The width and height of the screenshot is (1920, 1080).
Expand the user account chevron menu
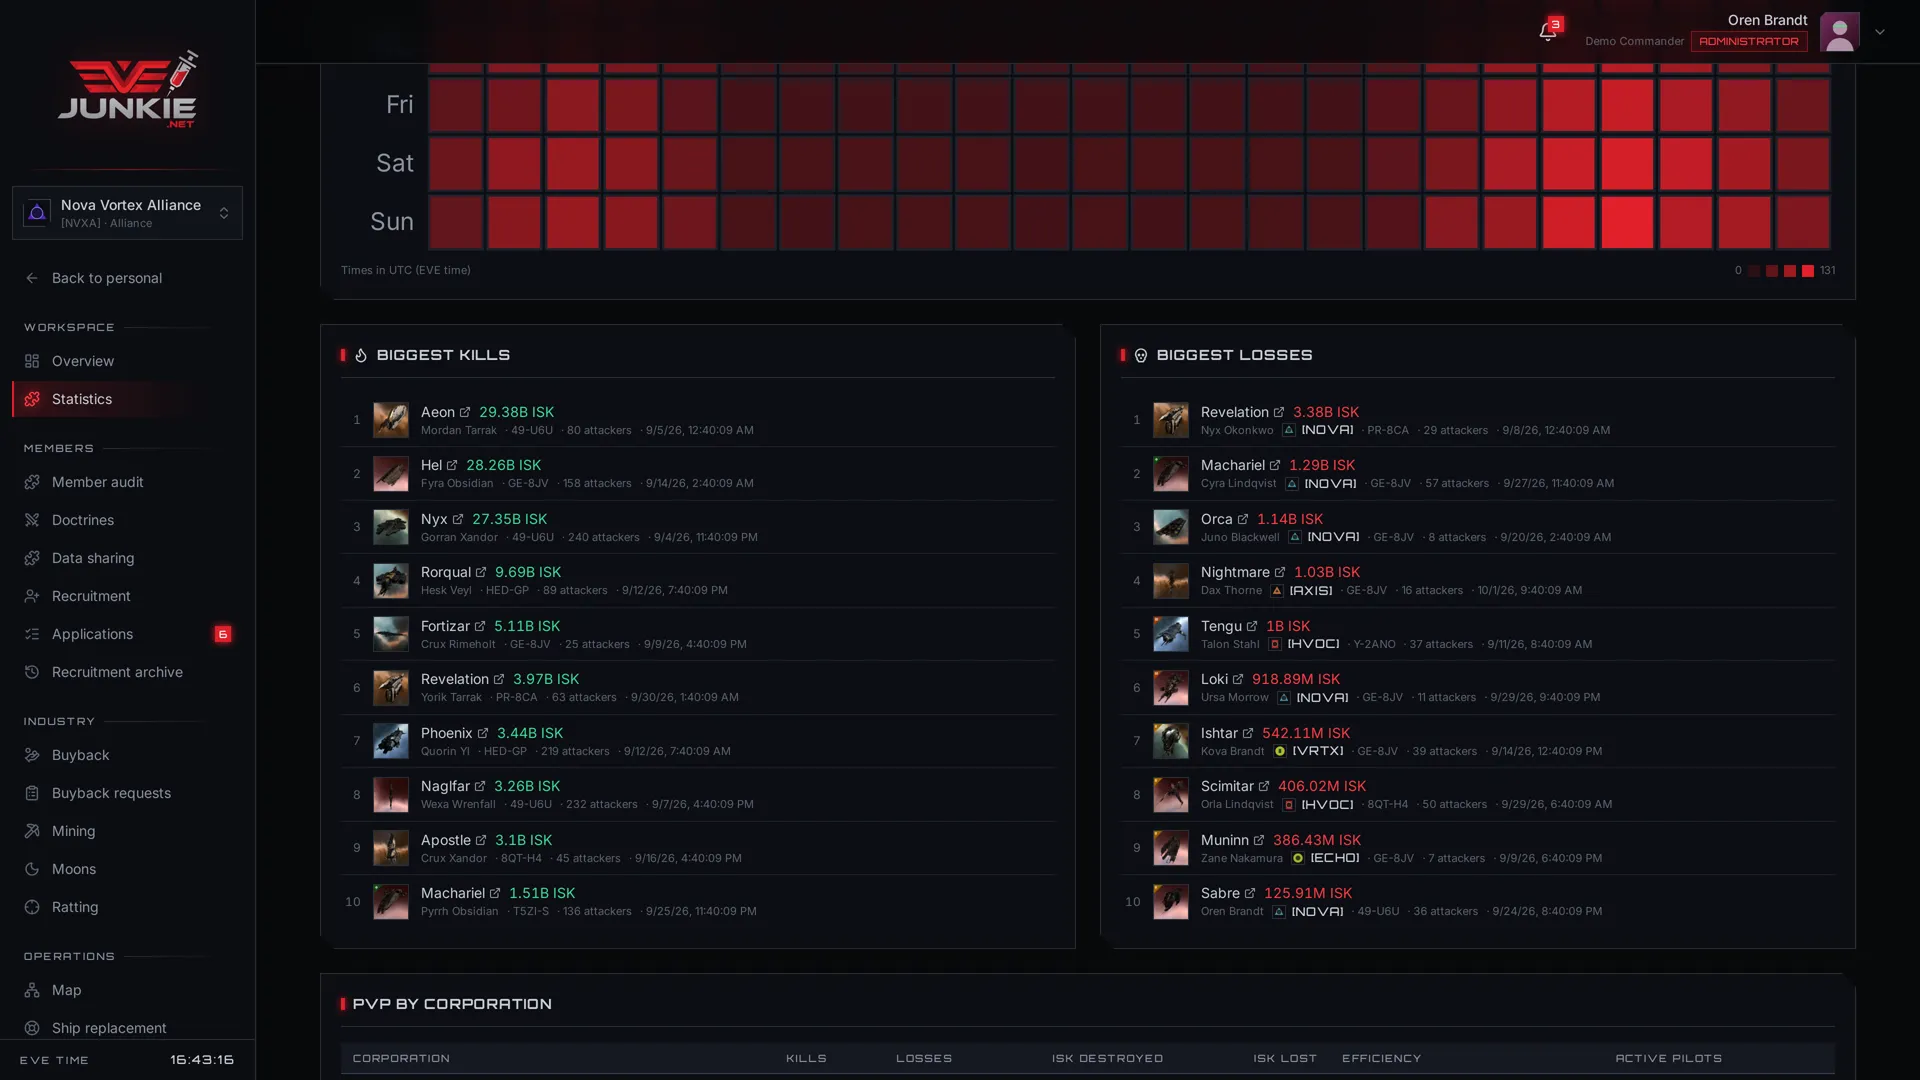pos(1880,32)
